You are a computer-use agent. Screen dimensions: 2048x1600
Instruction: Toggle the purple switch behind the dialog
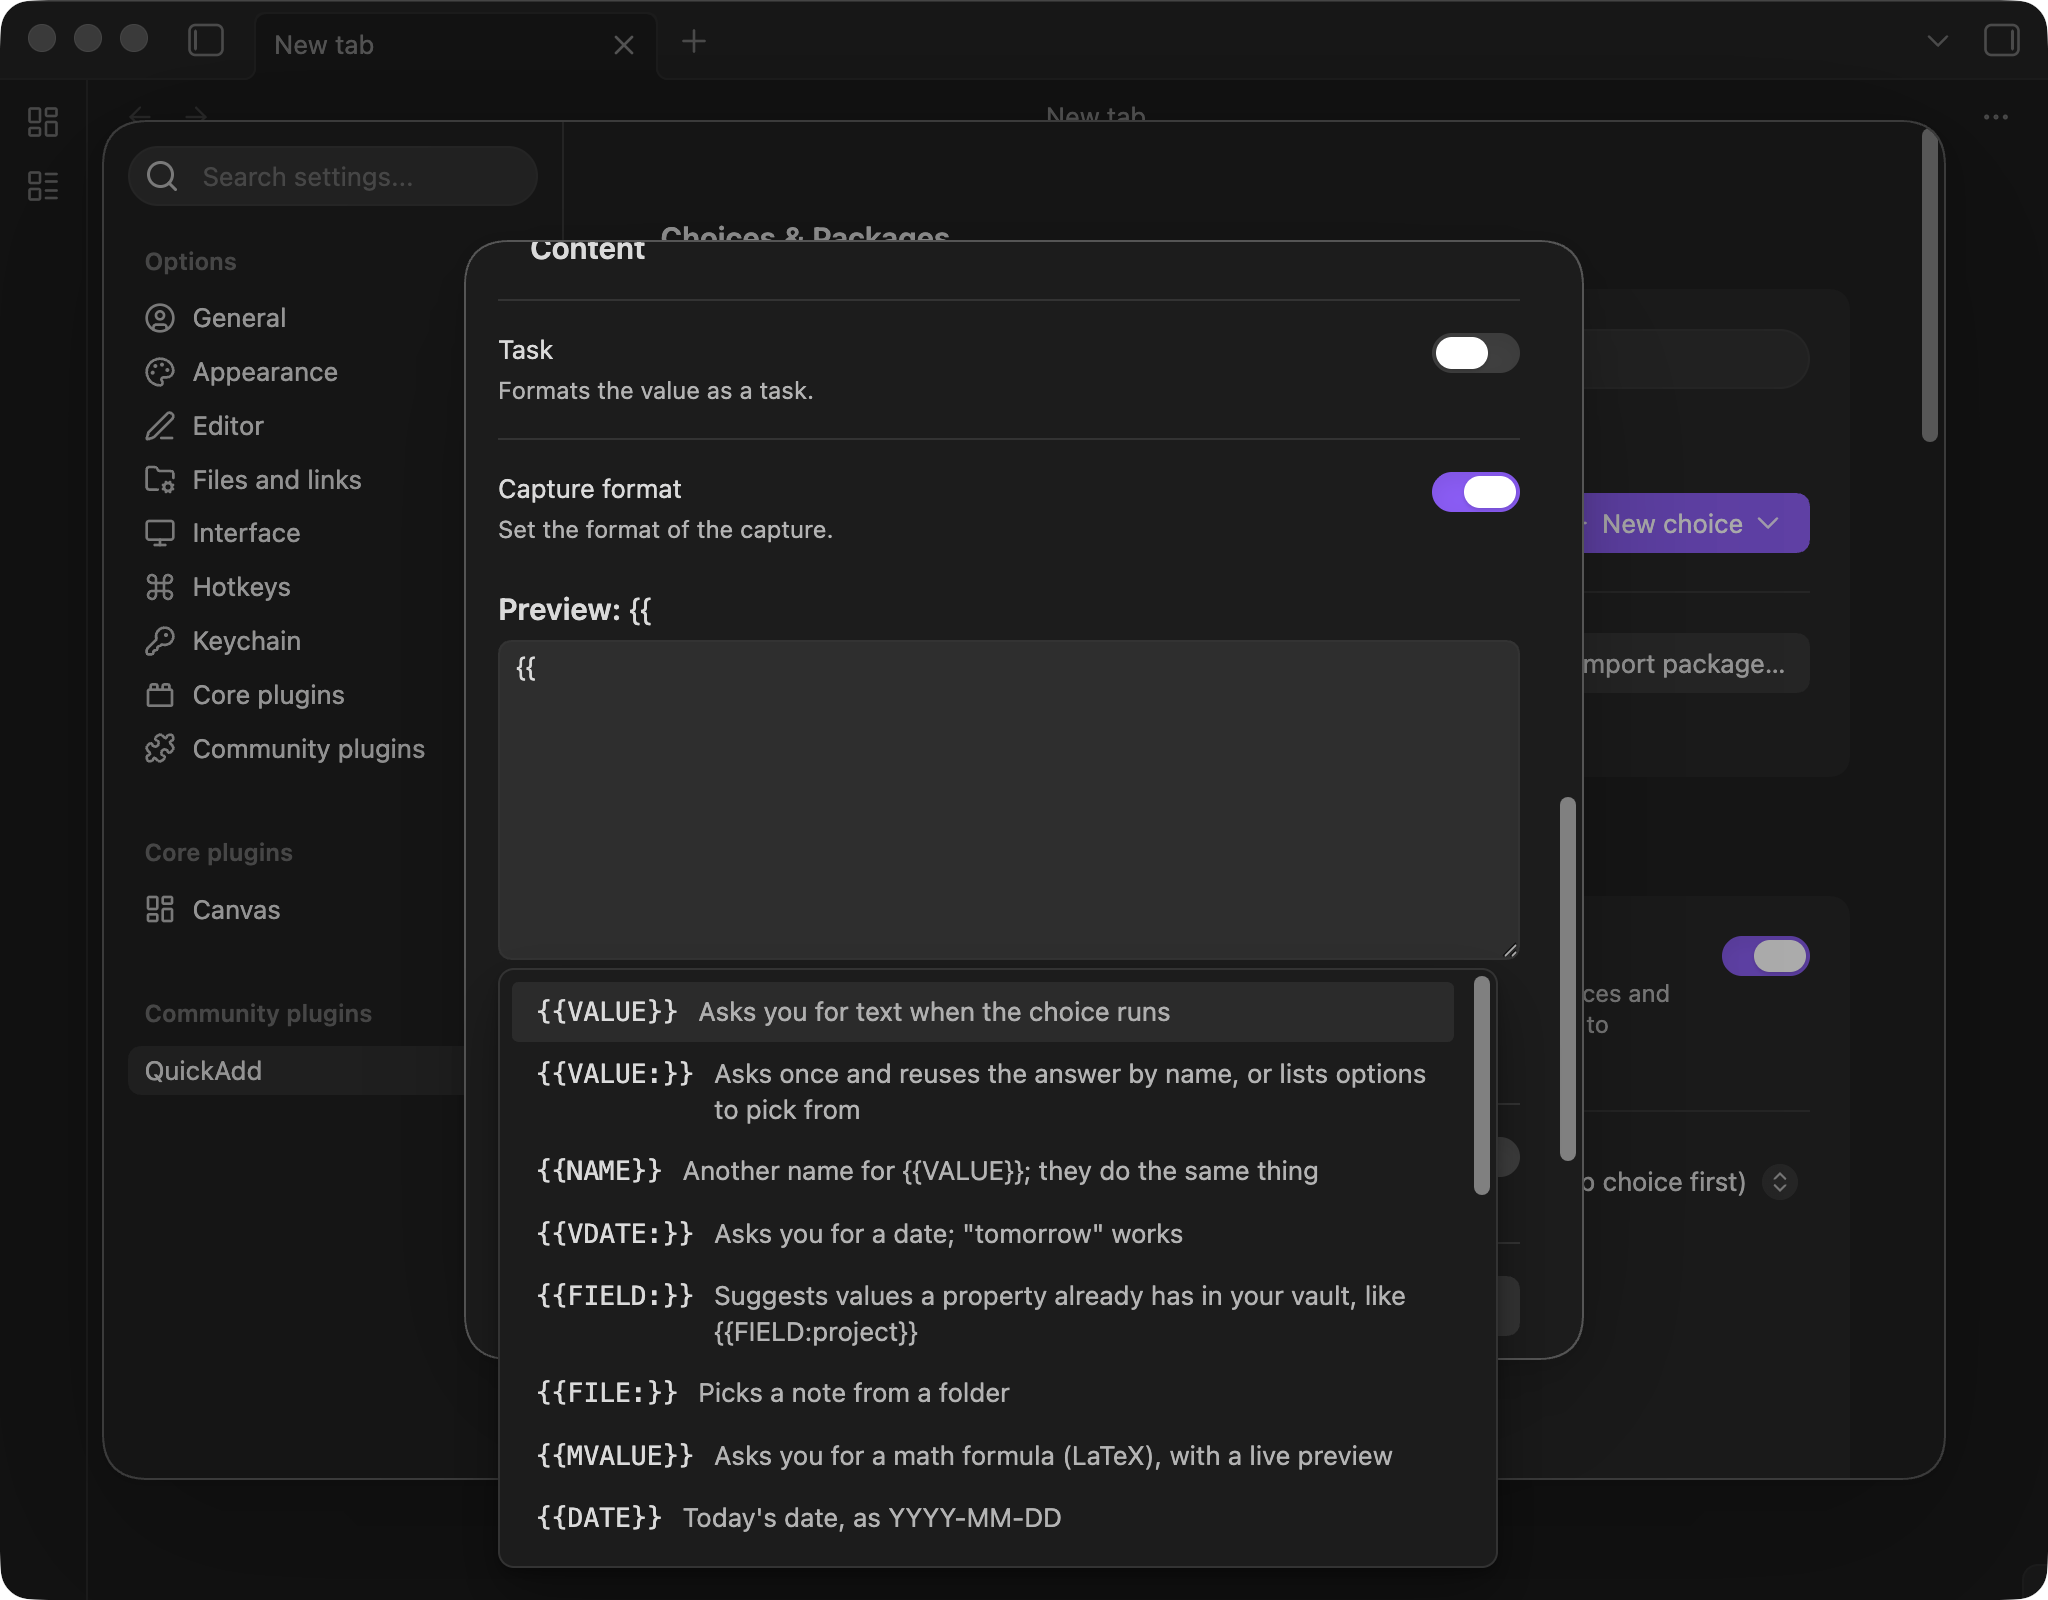[1765, 956]
